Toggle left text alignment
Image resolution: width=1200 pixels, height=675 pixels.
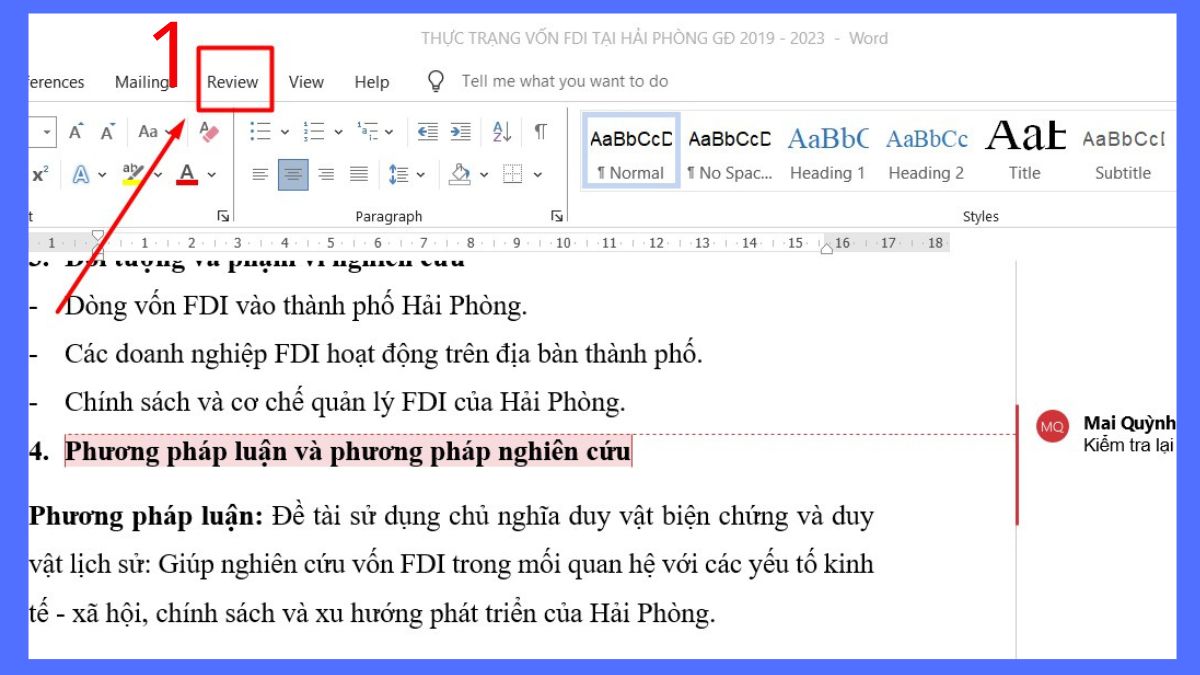259,172
